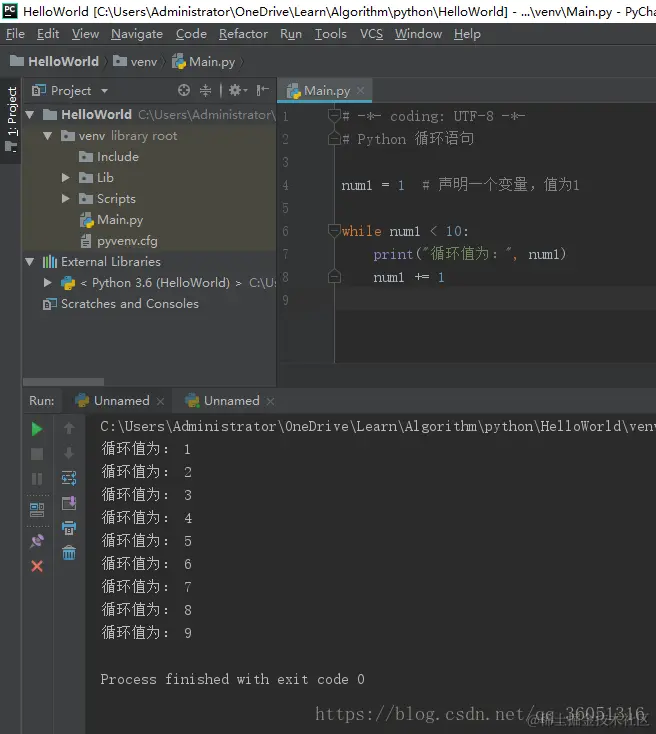Screen dimensions: 656x734
Task: Click the project tree horizontal scrollbar
Action: click(x=63, y=382)
